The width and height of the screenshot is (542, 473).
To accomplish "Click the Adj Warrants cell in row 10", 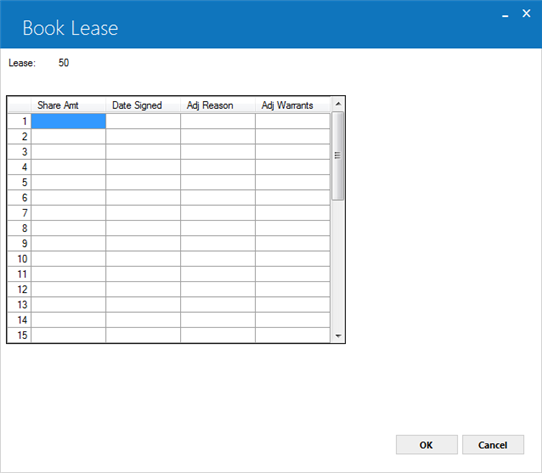I will (x=293, y=259).
